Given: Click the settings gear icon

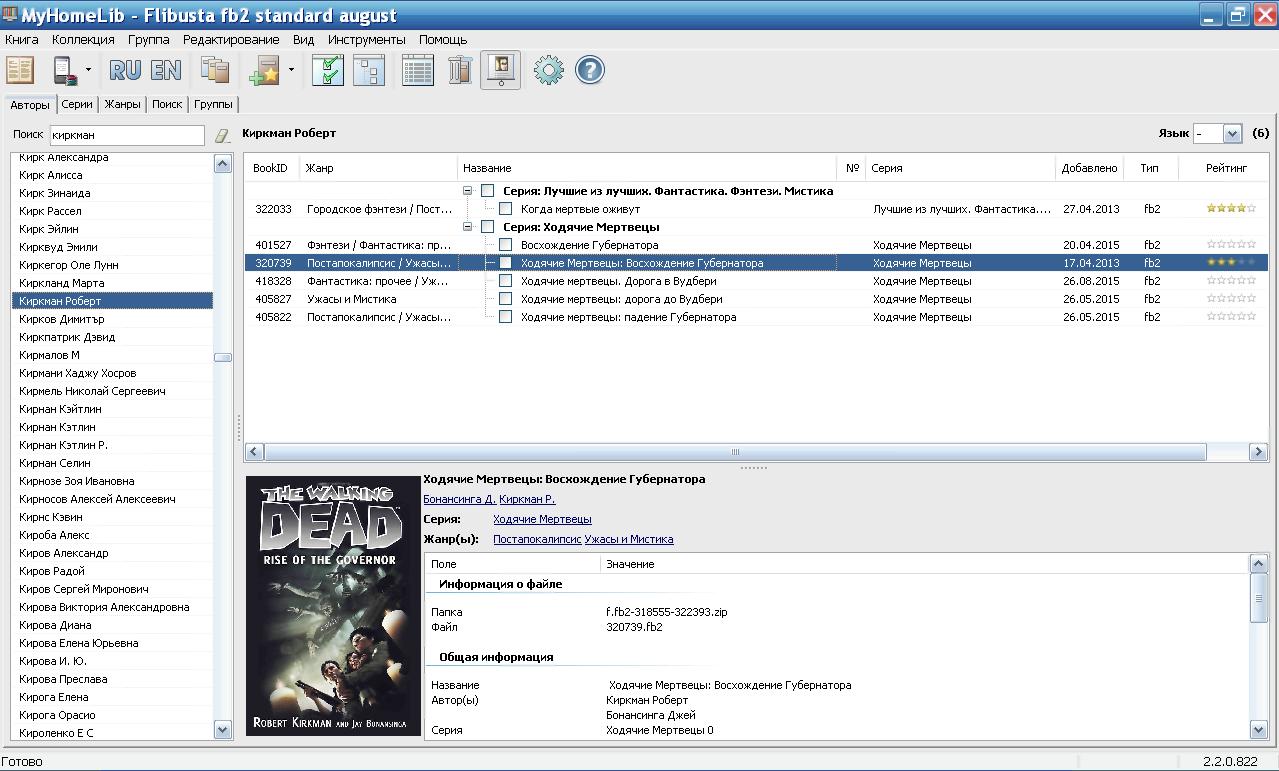Looking at the screenshot, I should tap(548, 70).
